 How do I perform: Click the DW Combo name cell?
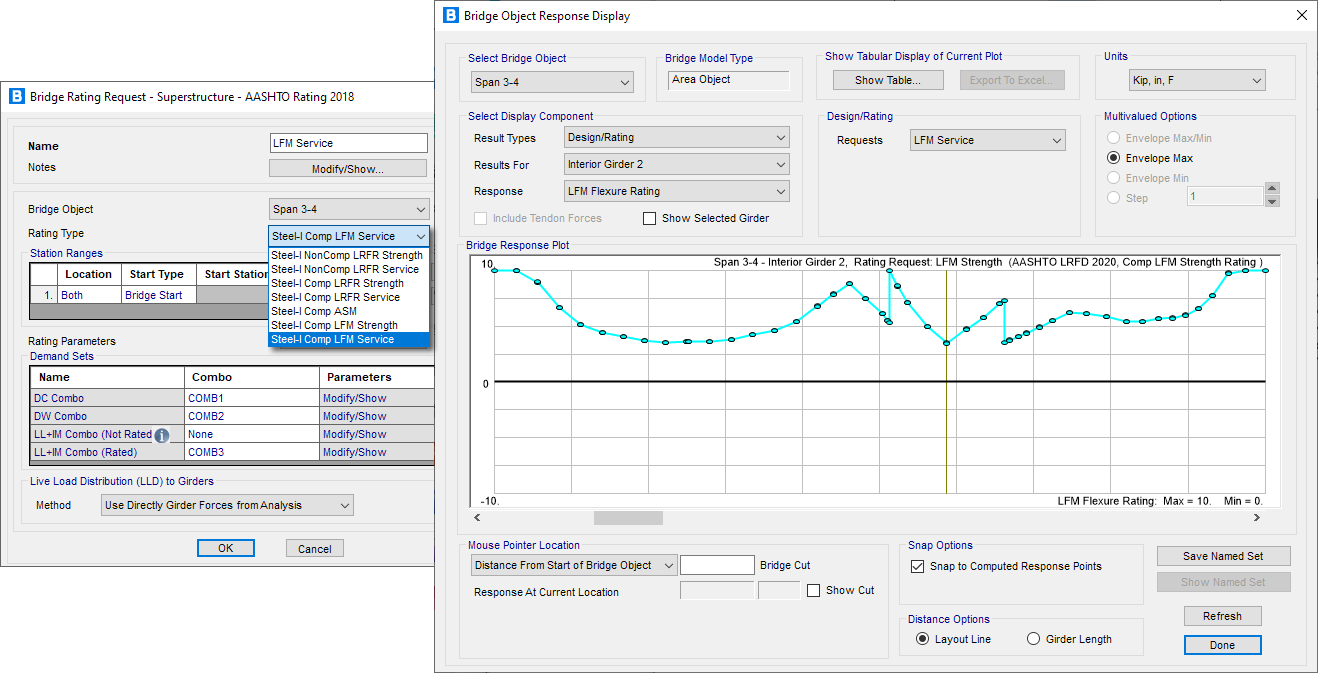[x=108, y=416]
